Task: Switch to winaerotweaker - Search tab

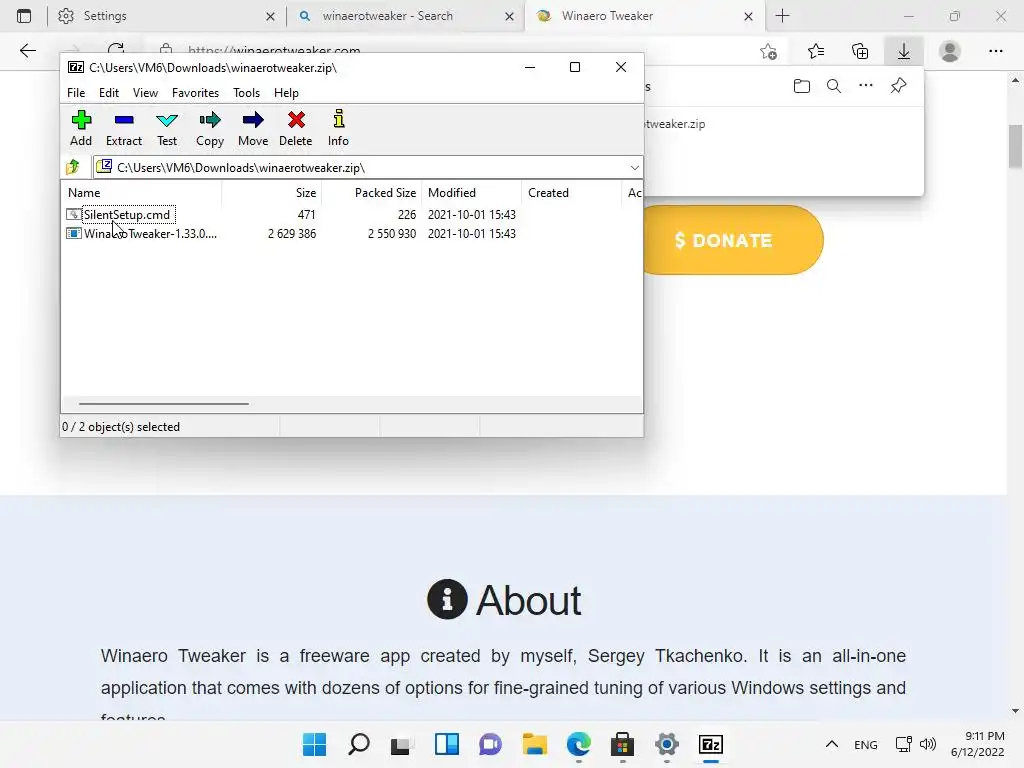Action: coord(405,16)
